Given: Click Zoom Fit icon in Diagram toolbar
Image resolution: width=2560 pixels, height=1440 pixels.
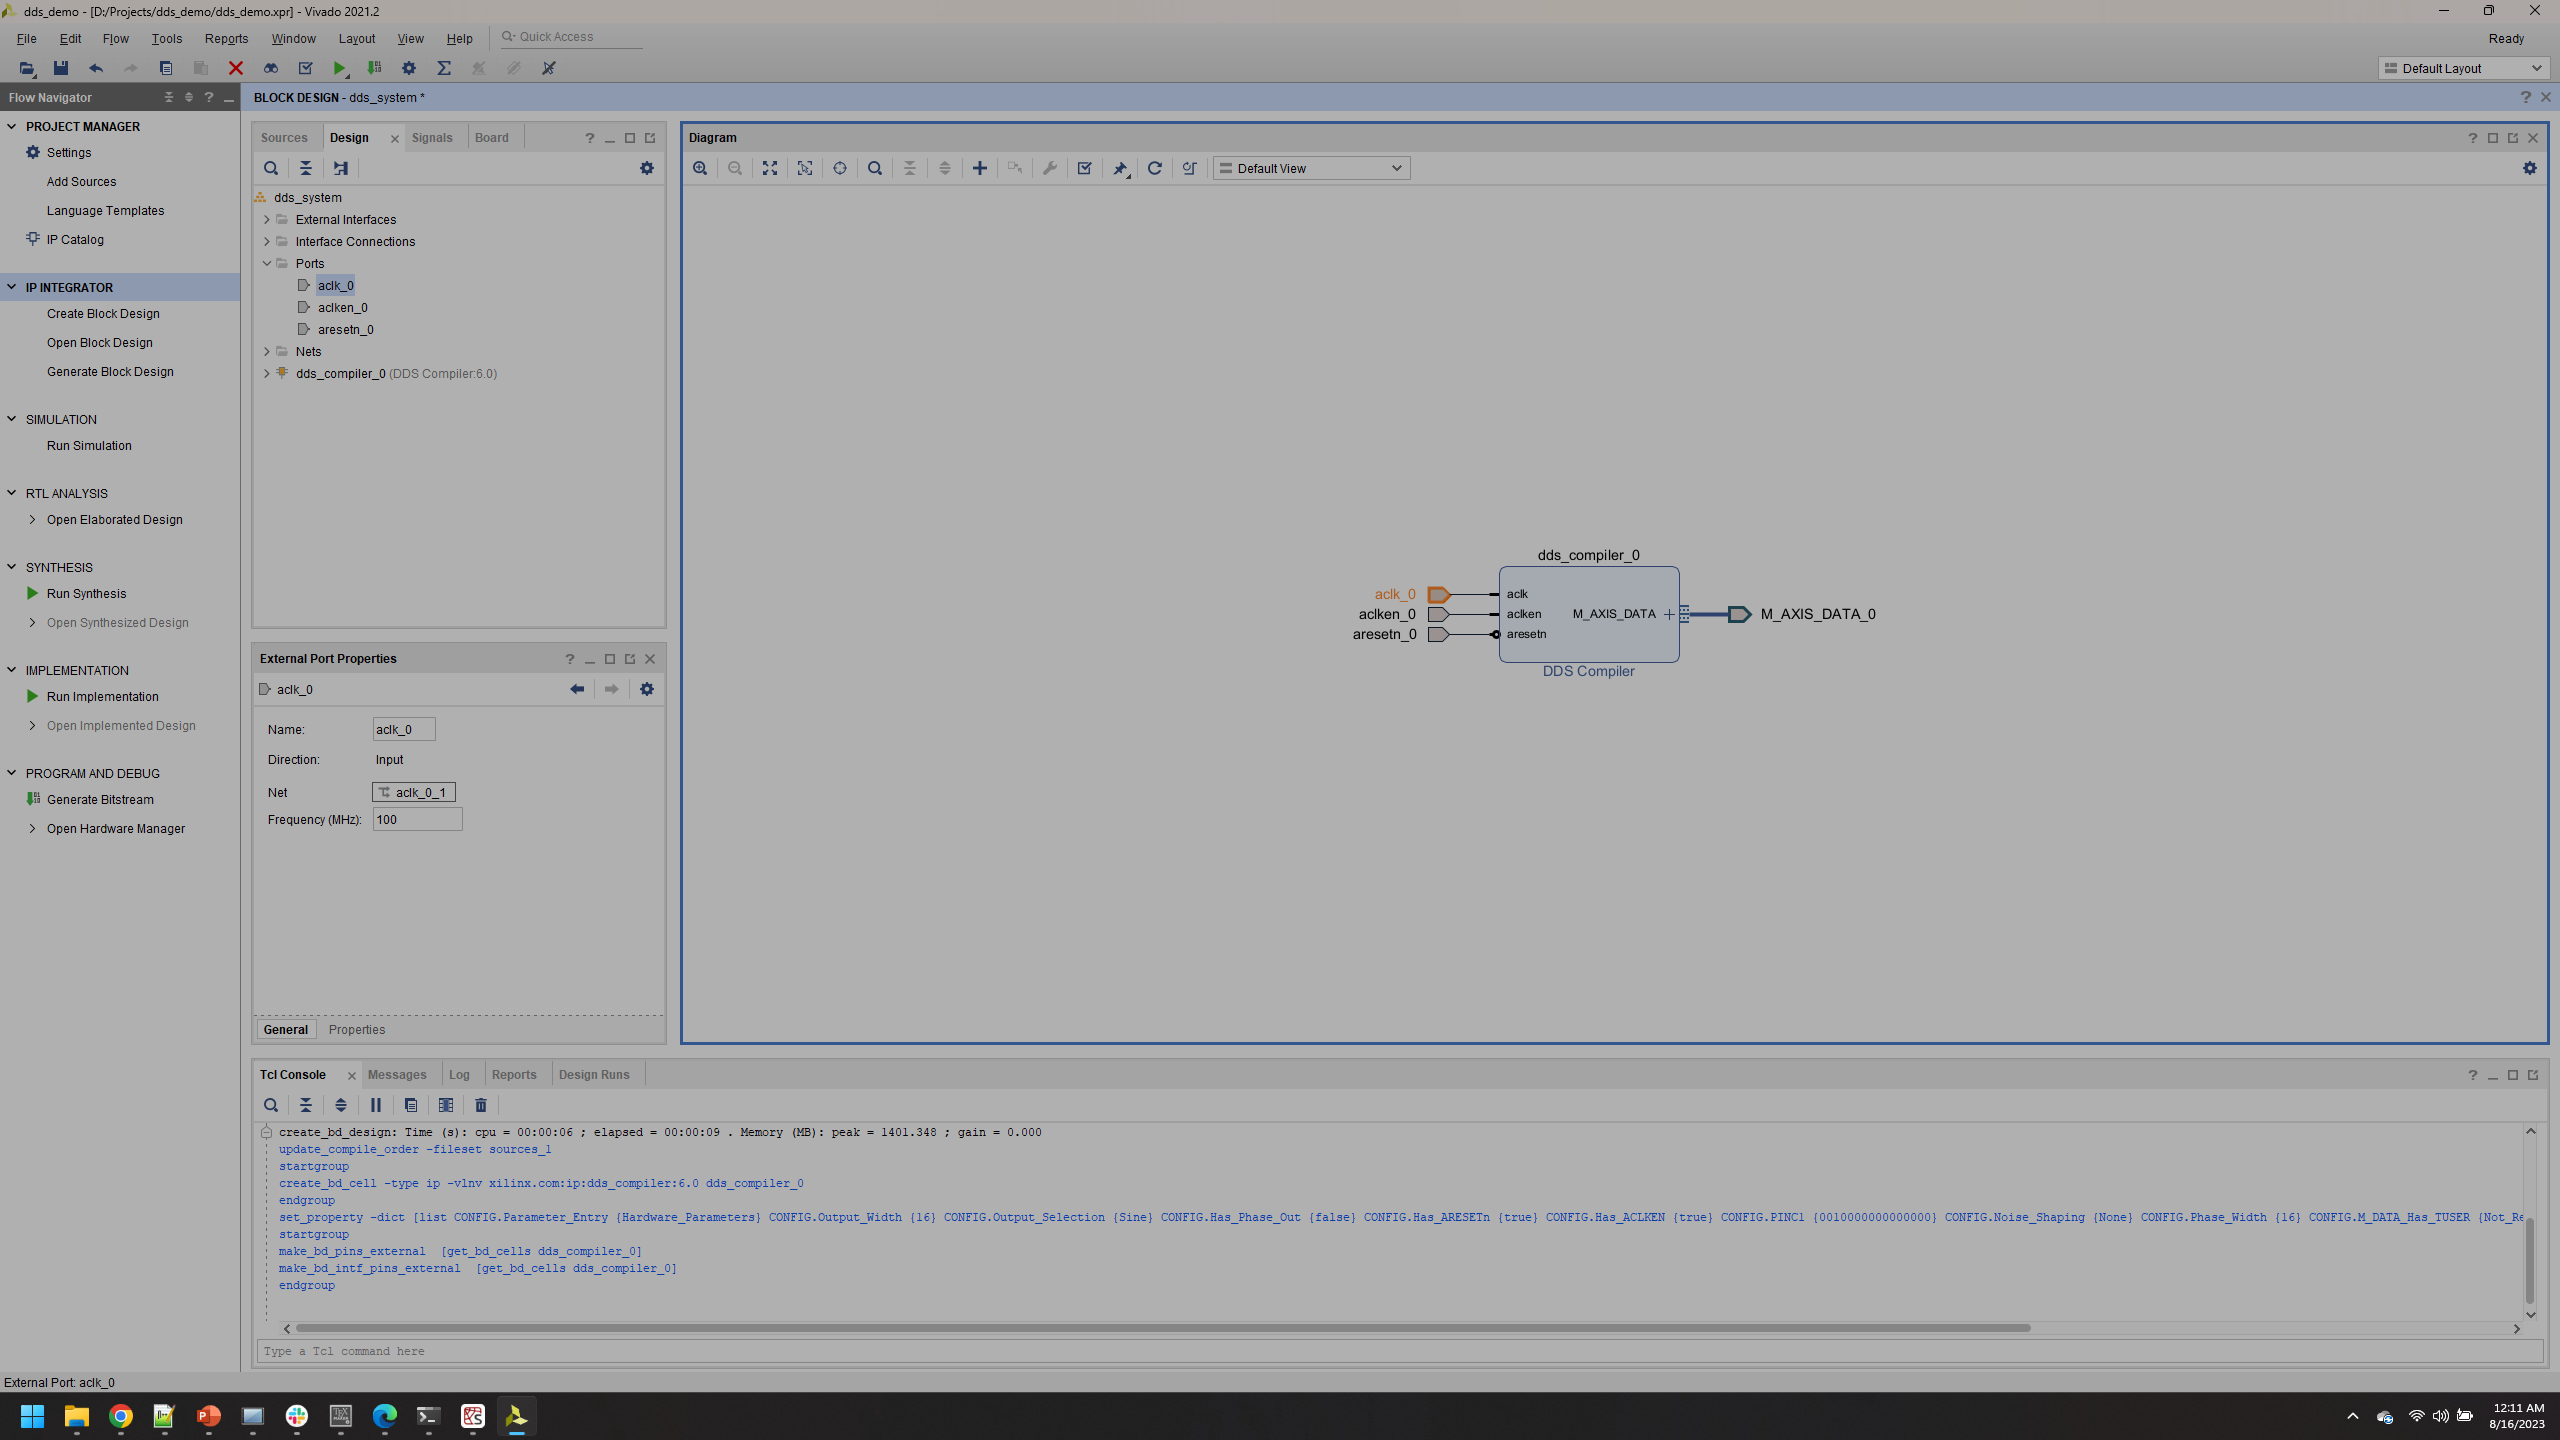Looking at the screenshot, I should click(x=769, y=168).
